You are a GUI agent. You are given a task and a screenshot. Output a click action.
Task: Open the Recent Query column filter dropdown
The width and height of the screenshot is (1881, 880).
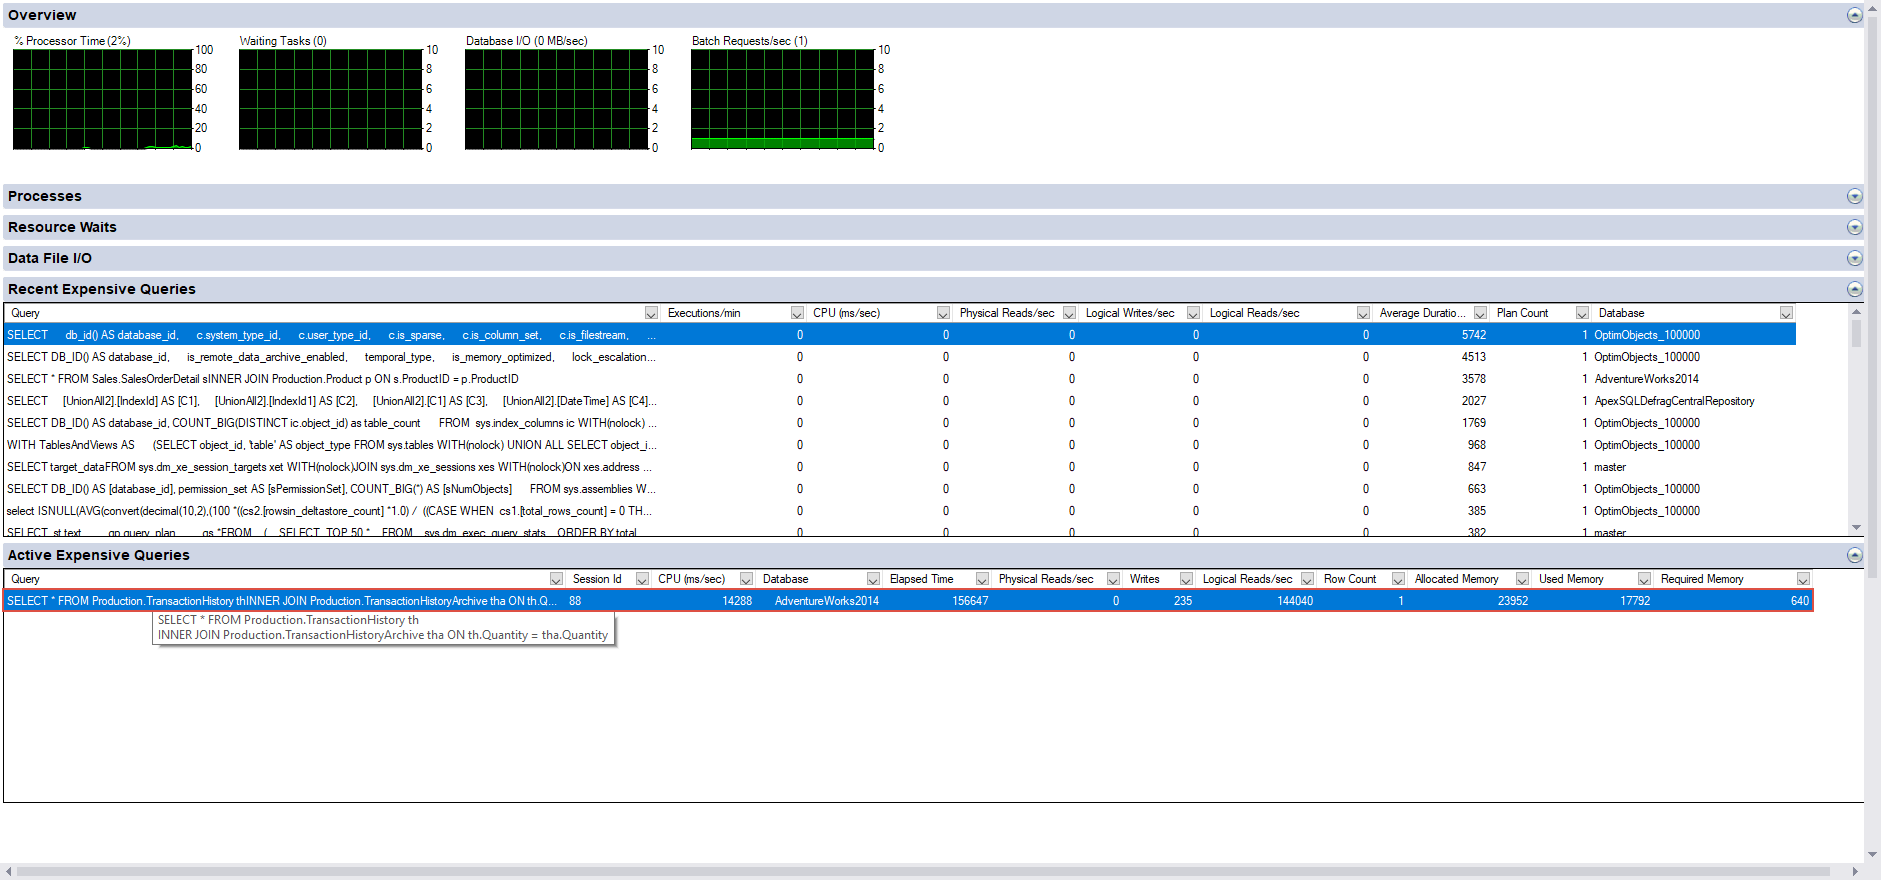coord(651,313)
